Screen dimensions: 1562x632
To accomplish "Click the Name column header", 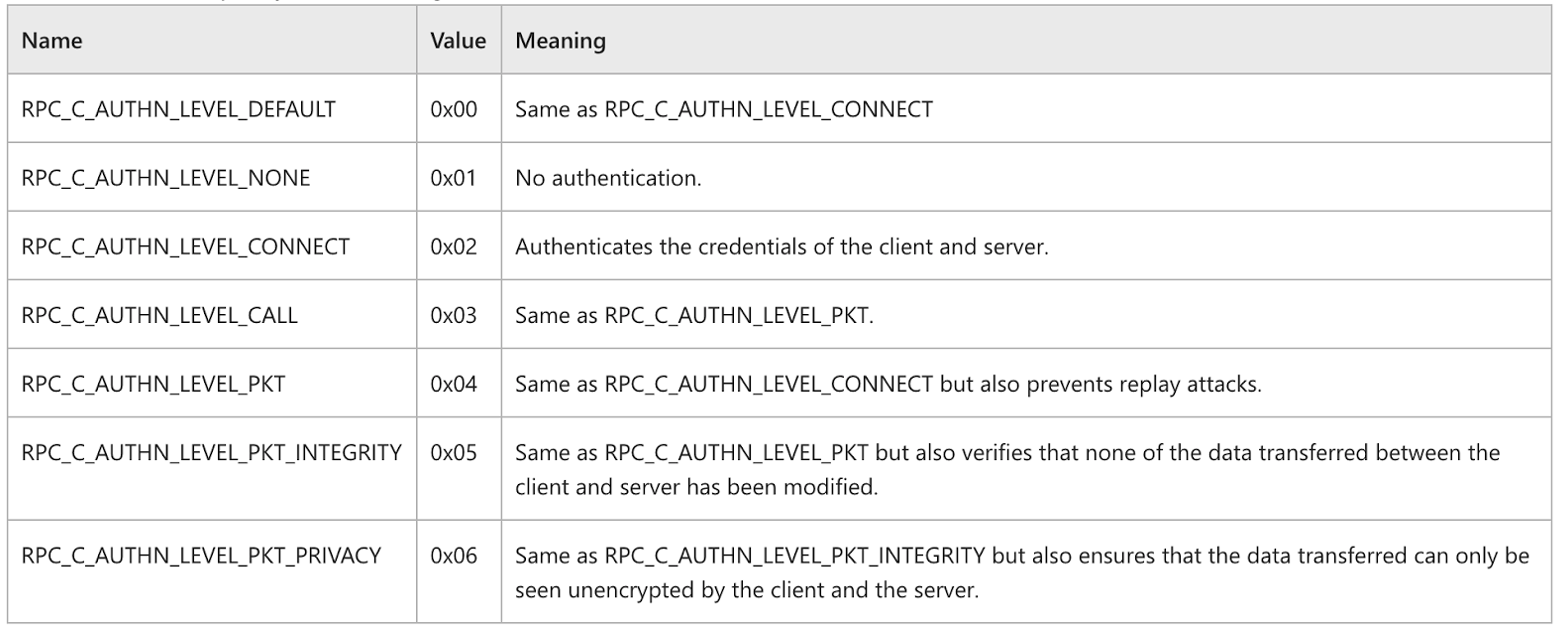I will (52, 43).
